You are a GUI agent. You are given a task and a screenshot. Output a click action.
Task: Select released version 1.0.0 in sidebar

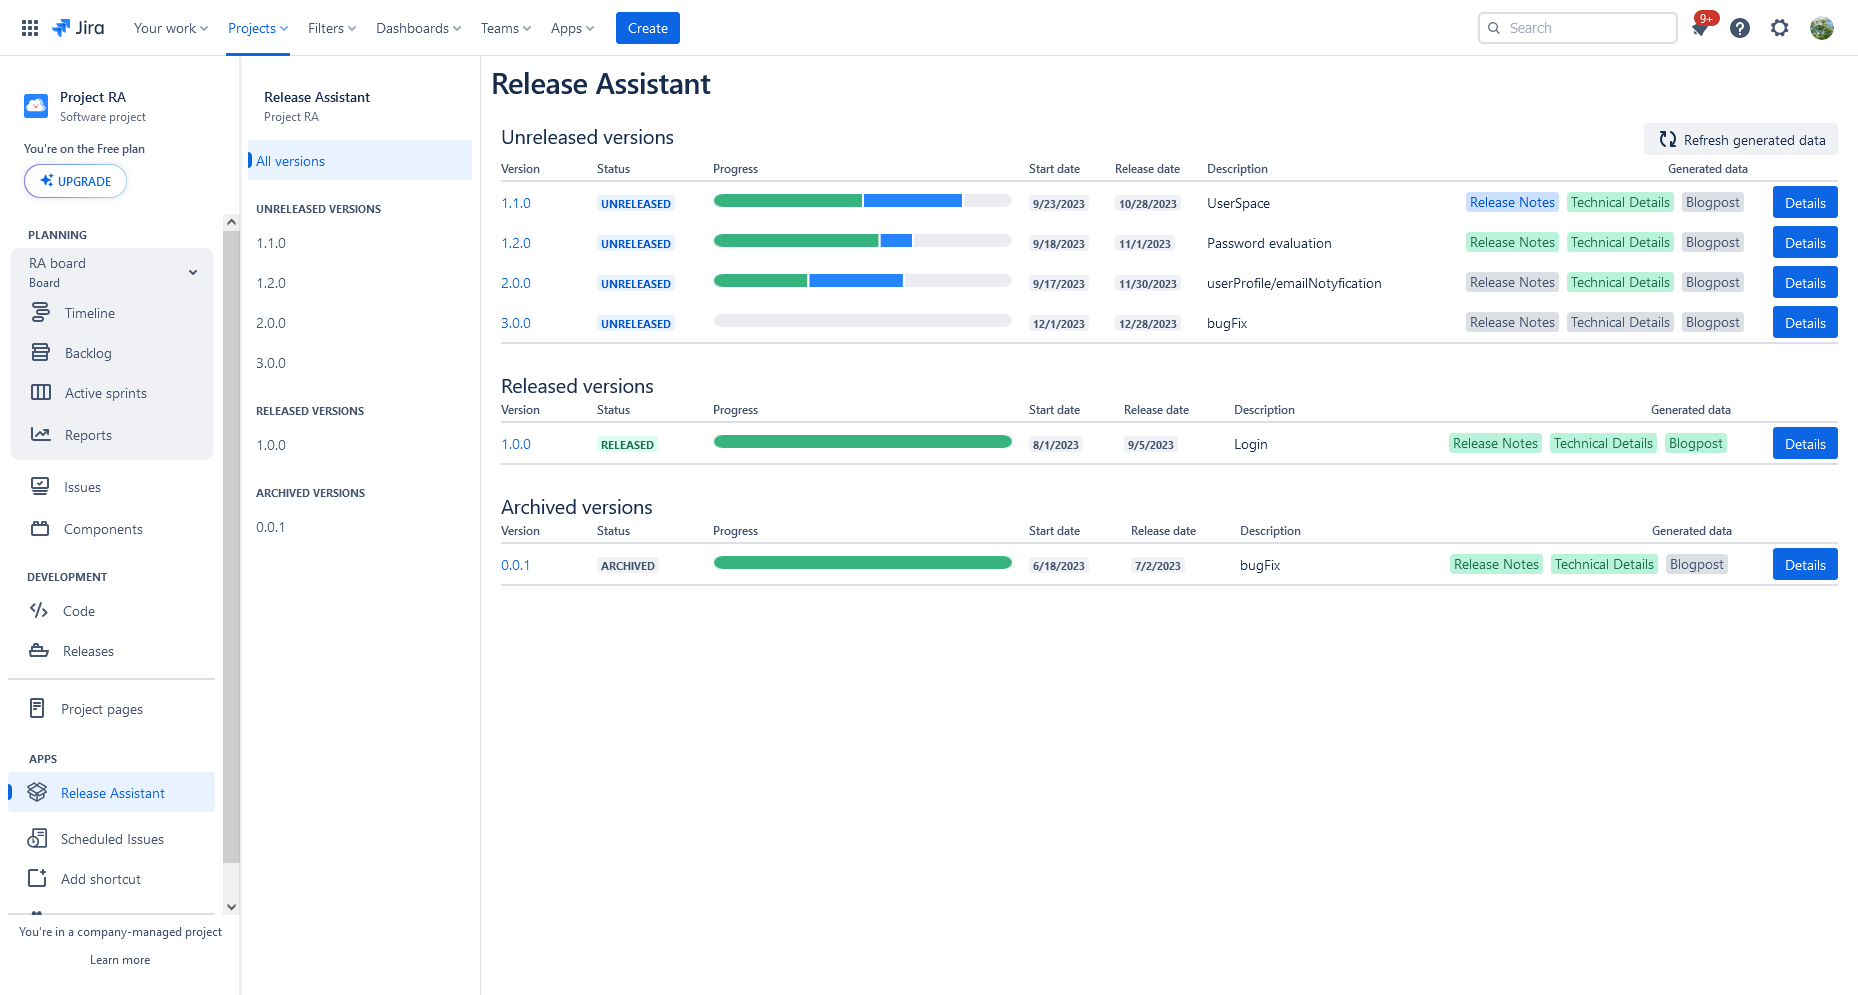tap(271, 445)
